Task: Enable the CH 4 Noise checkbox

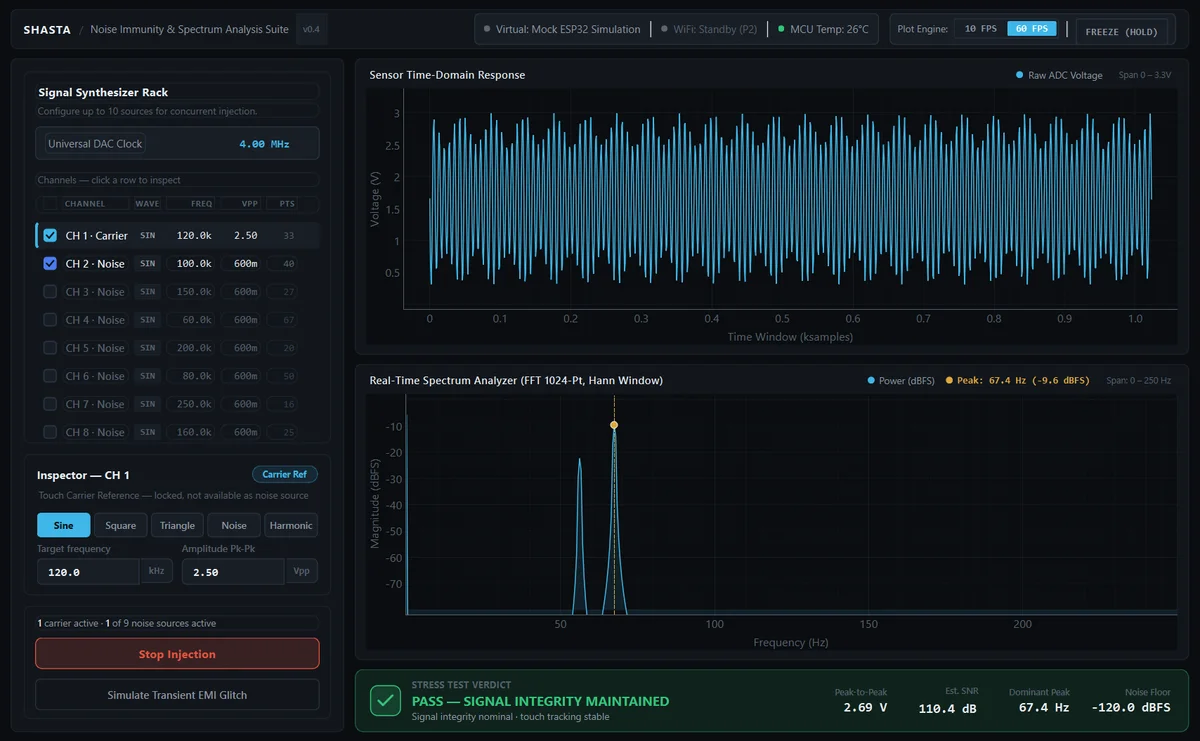Action: 50,320
